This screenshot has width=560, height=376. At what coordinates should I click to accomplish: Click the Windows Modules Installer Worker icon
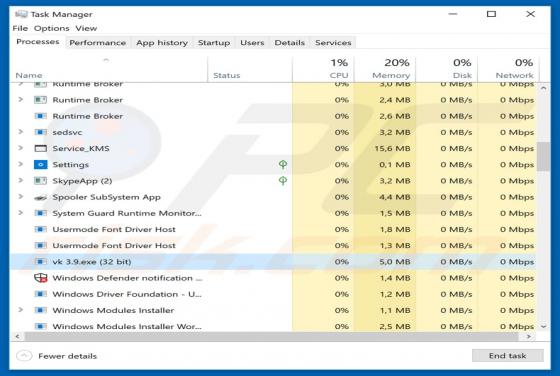(40, 326)
